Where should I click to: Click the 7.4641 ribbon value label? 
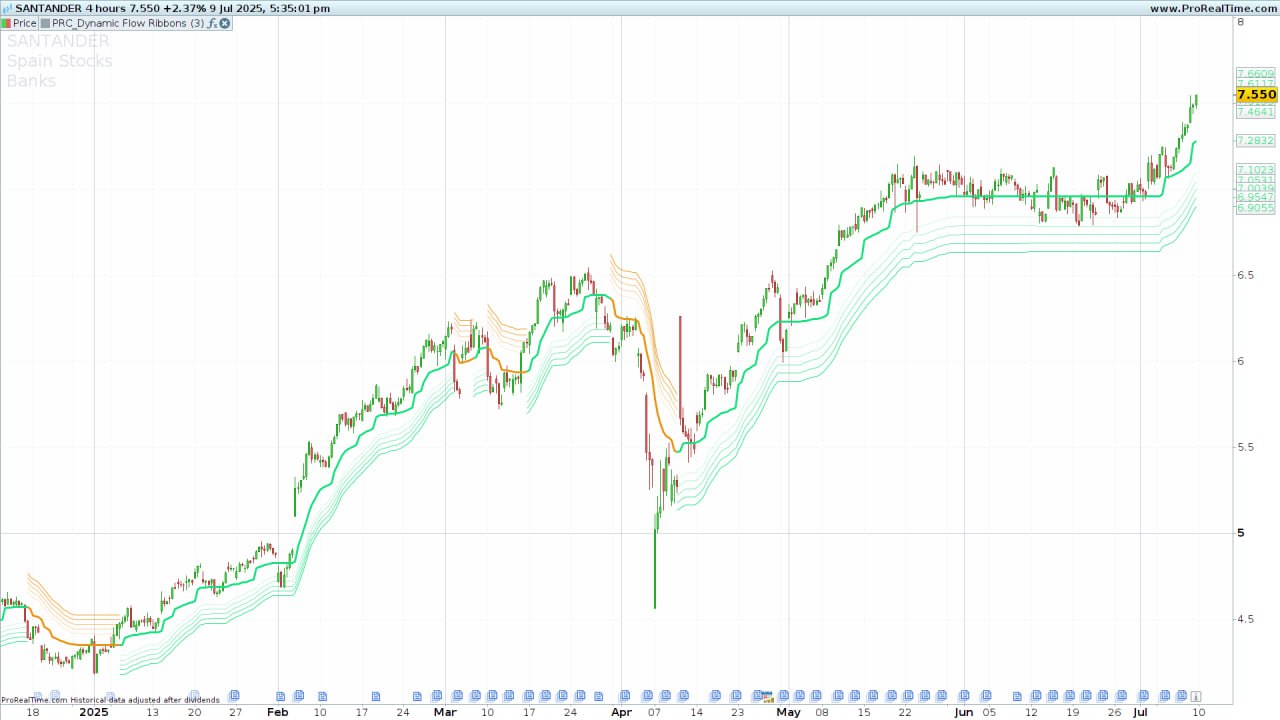coord(1256,112)
